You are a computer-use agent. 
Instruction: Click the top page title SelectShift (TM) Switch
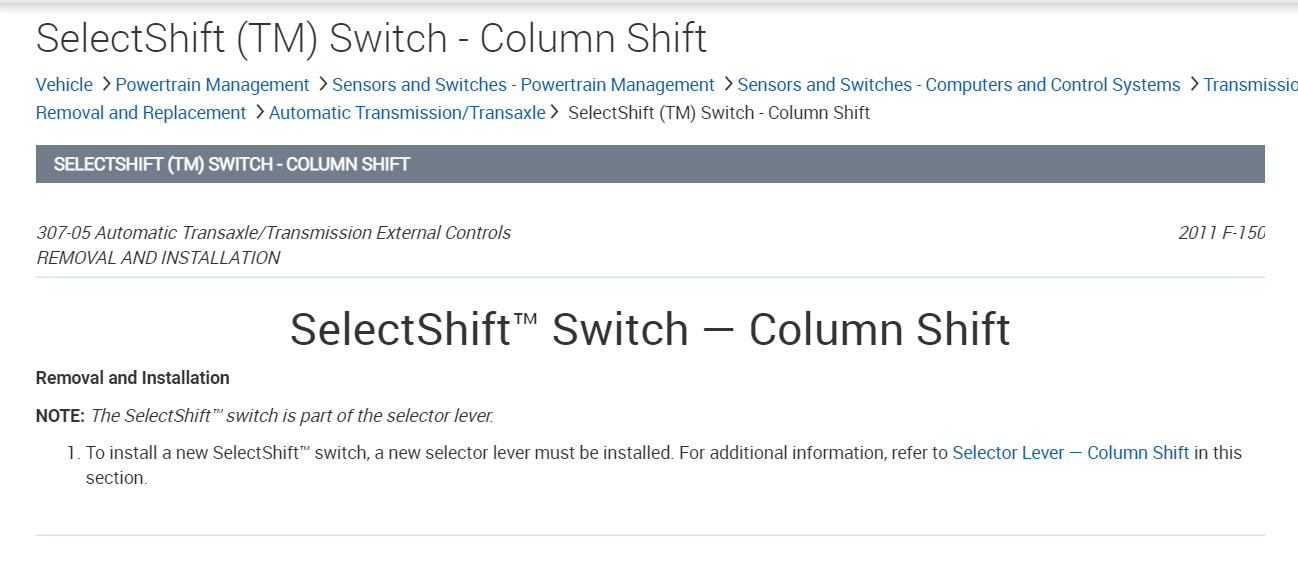coord(371,39)
